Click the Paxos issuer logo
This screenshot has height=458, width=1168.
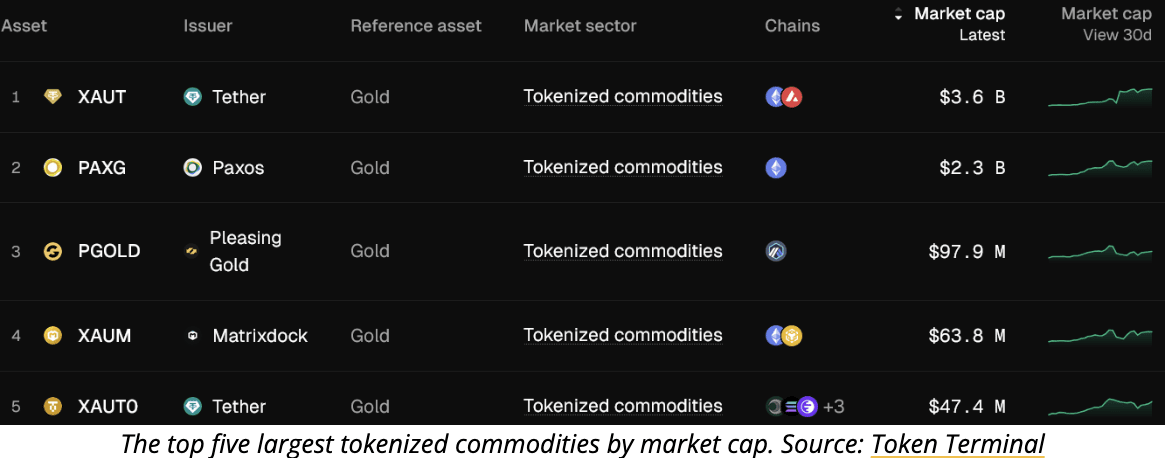click(193, 167)
